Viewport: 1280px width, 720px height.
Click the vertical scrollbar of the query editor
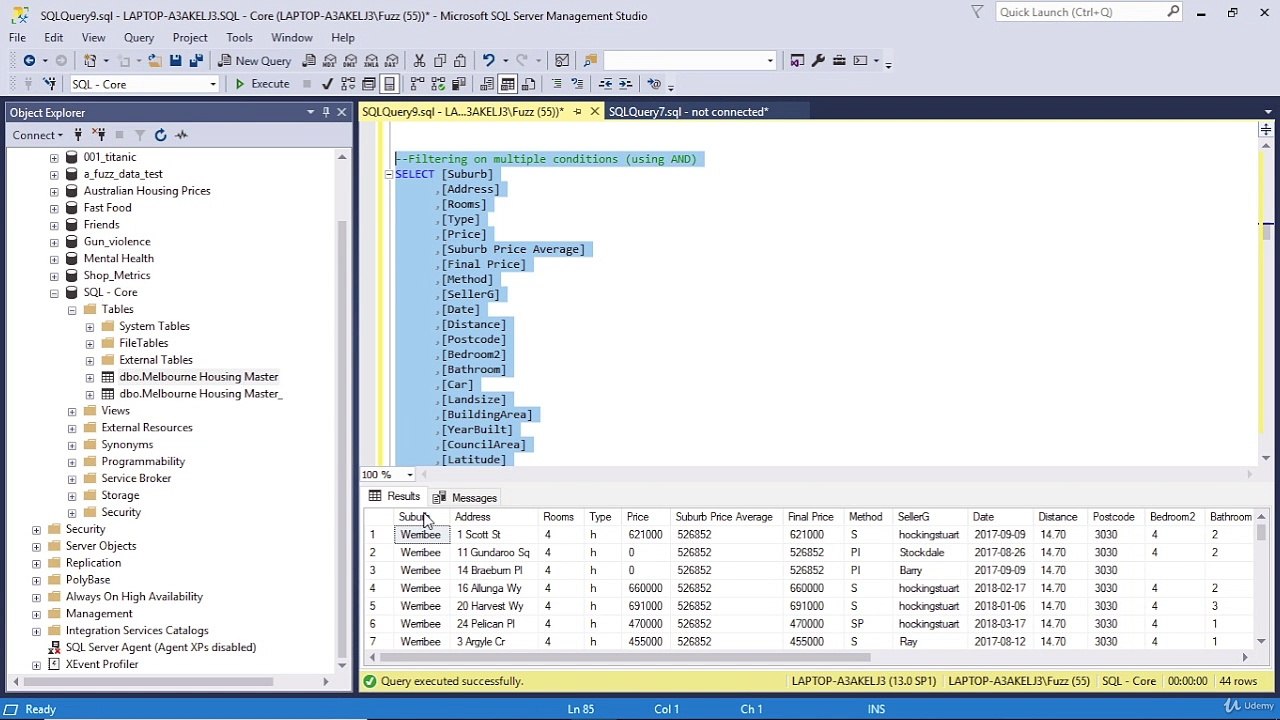click(1267, 231)
